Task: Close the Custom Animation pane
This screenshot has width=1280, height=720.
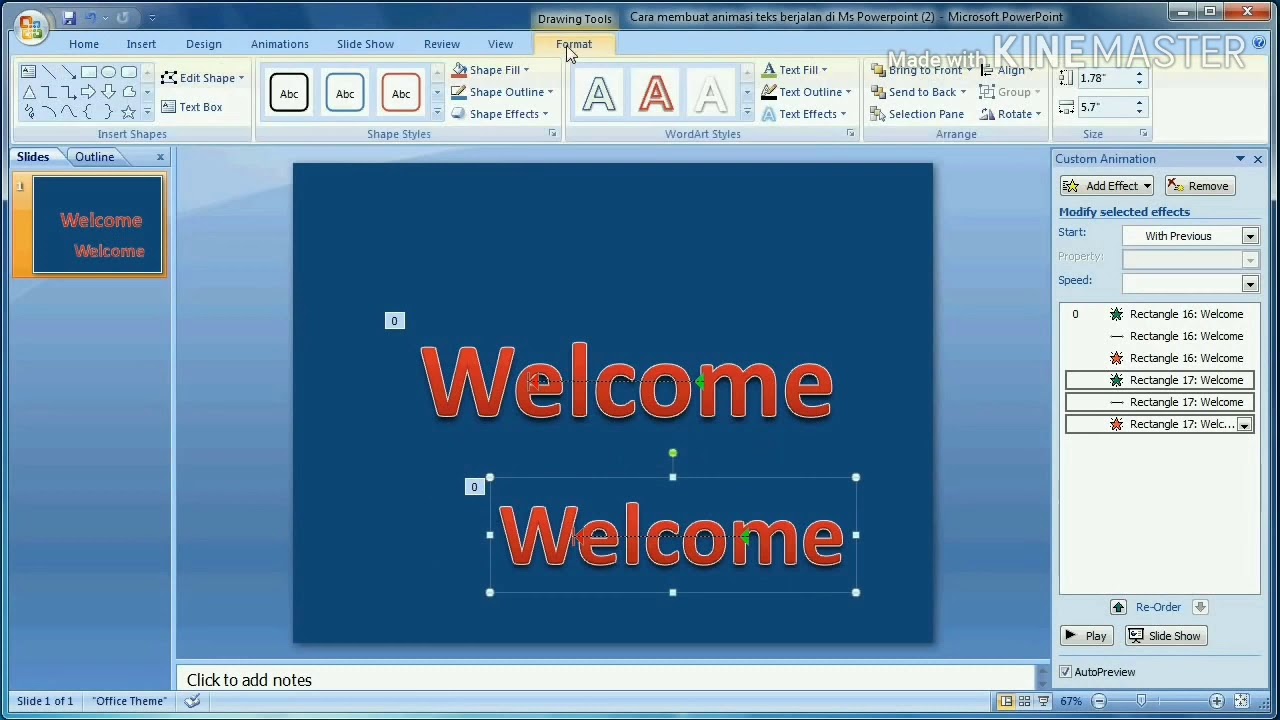Action: coord(1258,159)
